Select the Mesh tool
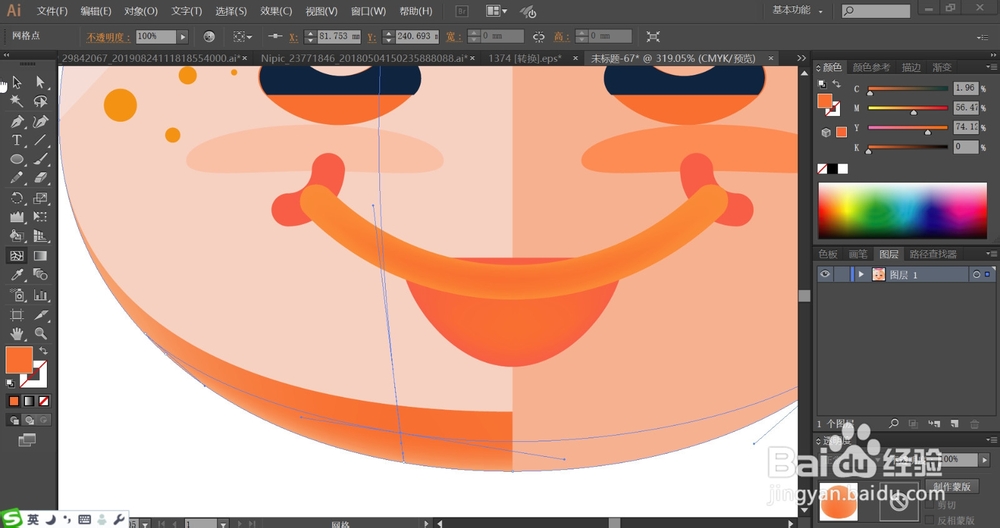 (17, 256)
